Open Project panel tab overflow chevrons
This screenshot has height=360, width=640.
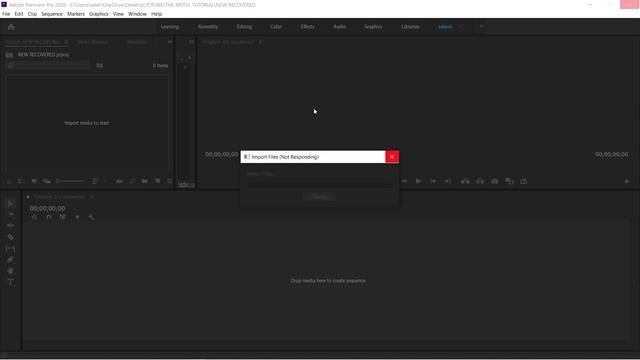tap(170, 42)
